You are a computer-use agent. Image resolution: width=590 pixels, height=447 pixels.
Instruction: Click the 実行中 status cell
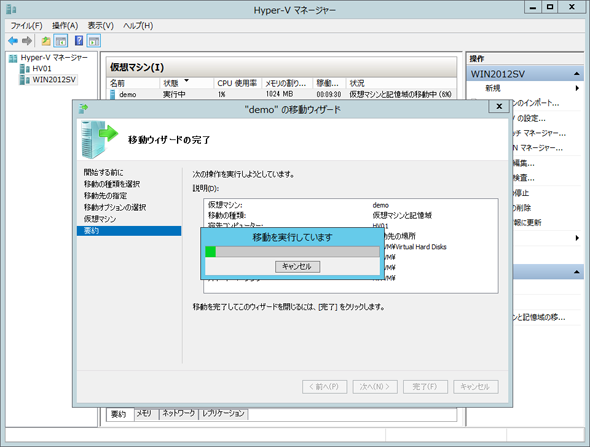coord(174,94)
